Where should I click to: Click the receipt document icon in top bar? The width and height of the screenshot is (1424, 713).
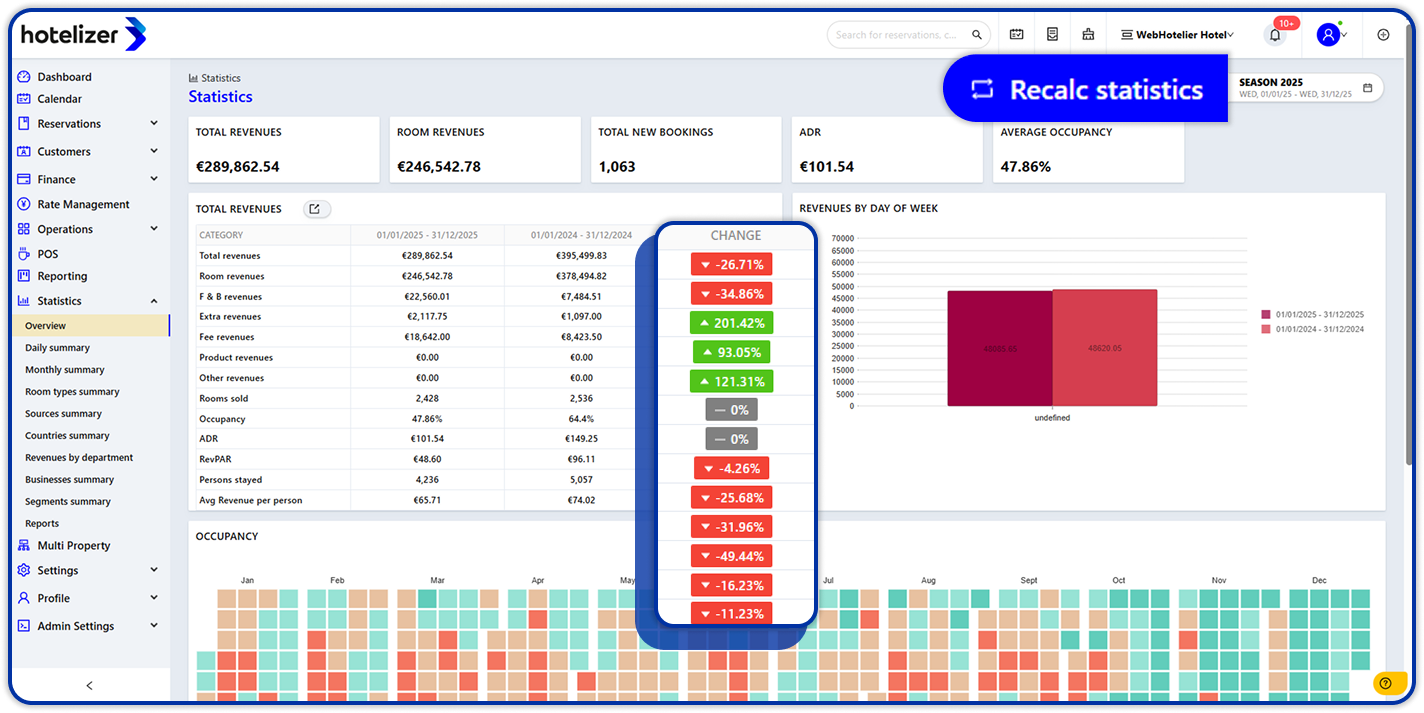[x=1052, y=35]
